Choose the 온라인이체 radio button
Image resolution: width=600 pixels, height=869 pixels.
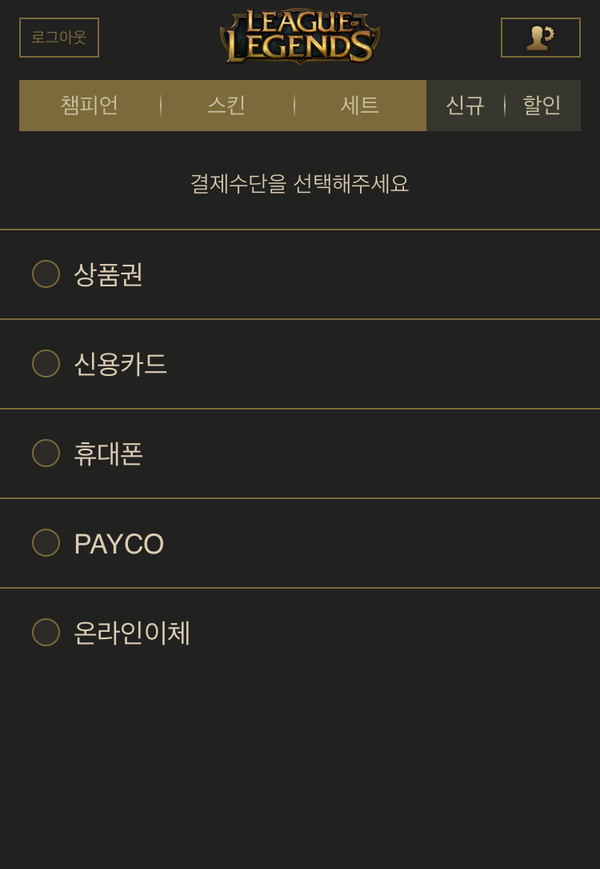[x=46, y=632]
